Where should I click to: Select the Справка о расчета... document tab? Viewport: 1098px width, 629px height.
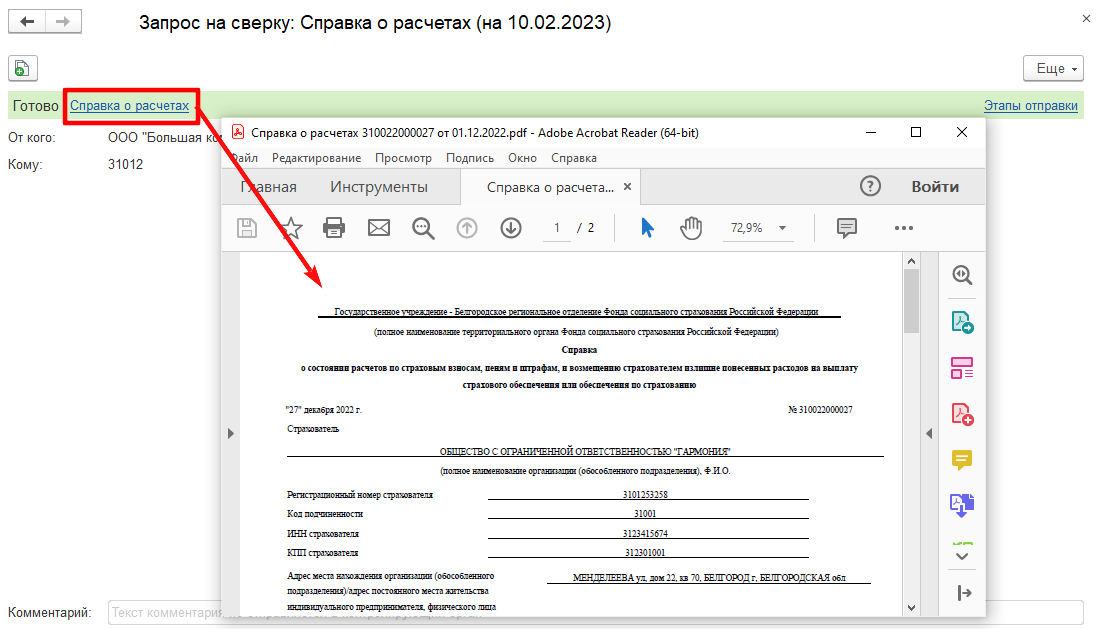(550, 187)
